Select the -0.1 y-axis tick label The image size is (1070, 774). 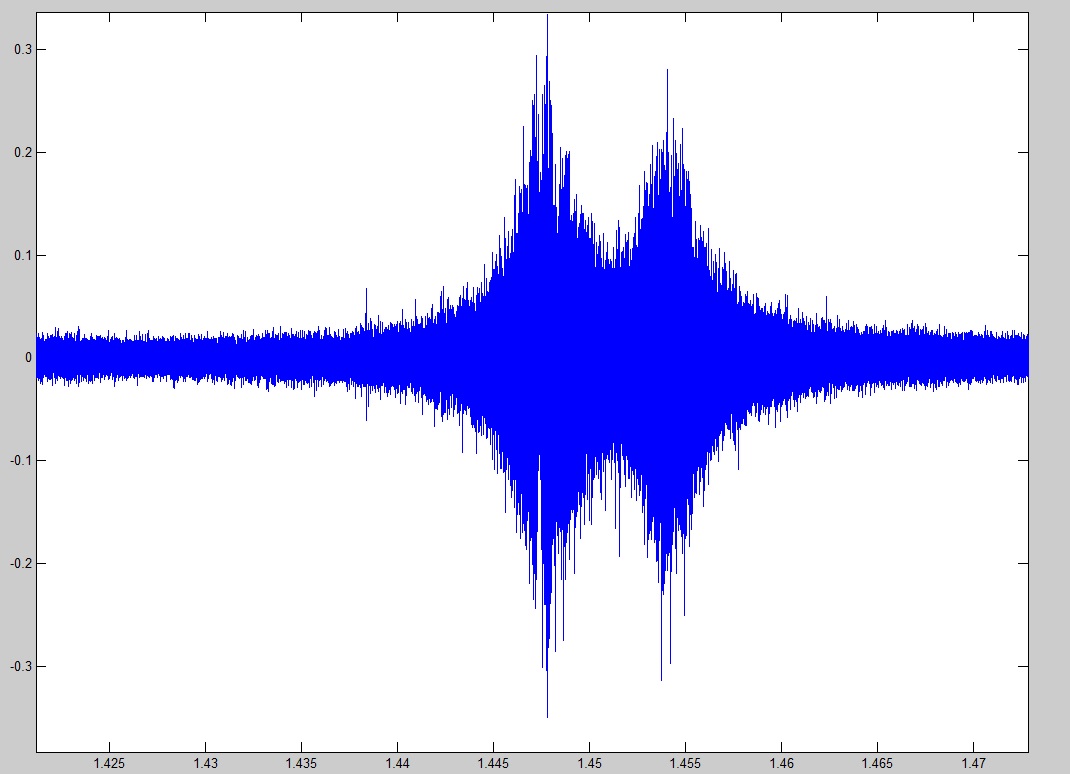pos(18,461)
